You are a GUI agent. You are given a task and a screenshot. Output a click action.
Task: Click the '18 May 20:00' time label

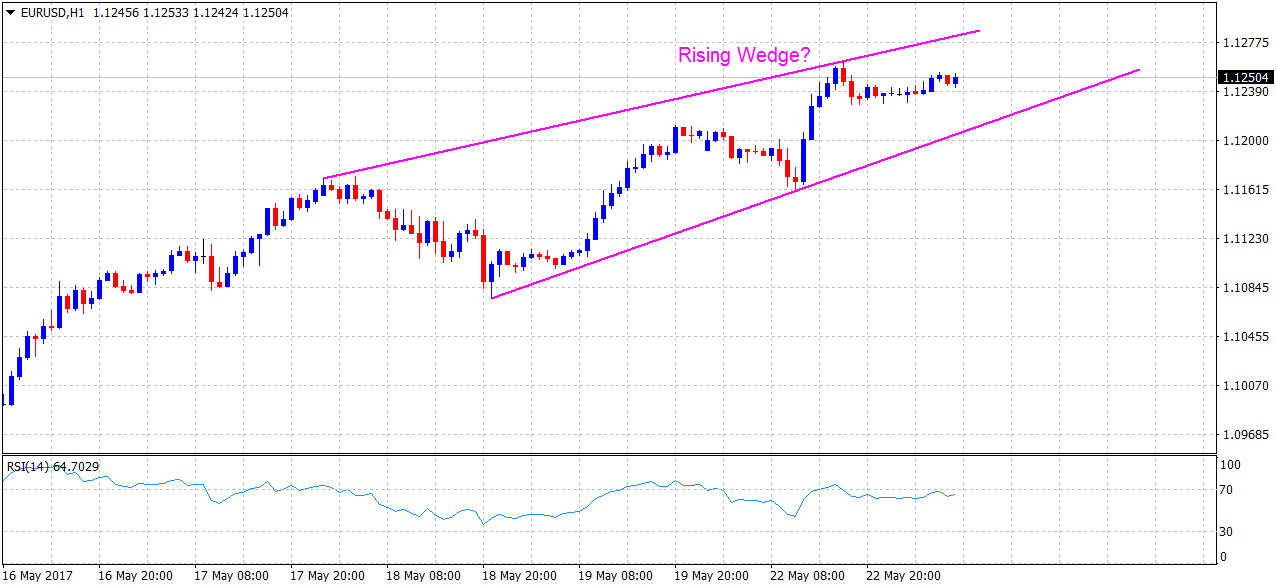519,576
